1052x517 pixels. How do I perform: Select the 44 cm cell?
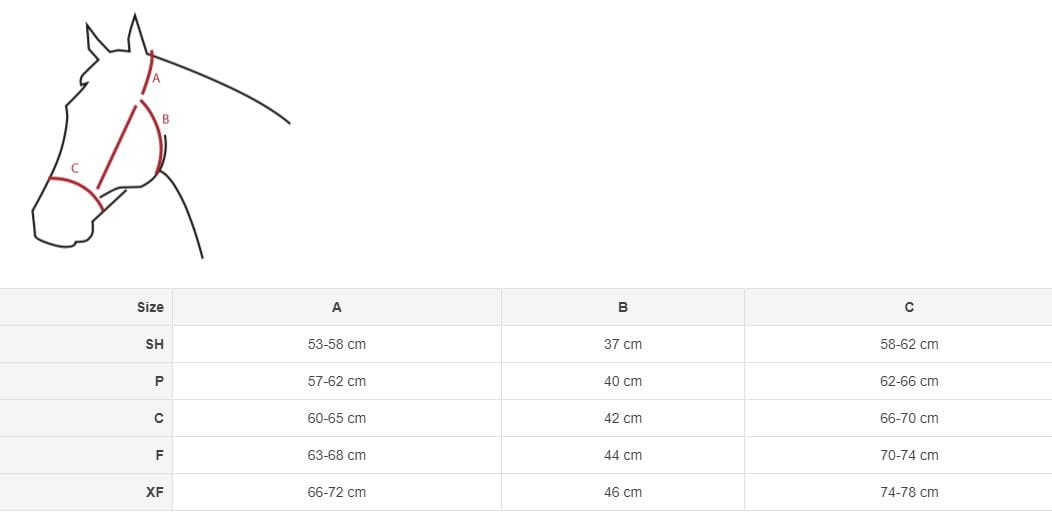click(623, 455)
